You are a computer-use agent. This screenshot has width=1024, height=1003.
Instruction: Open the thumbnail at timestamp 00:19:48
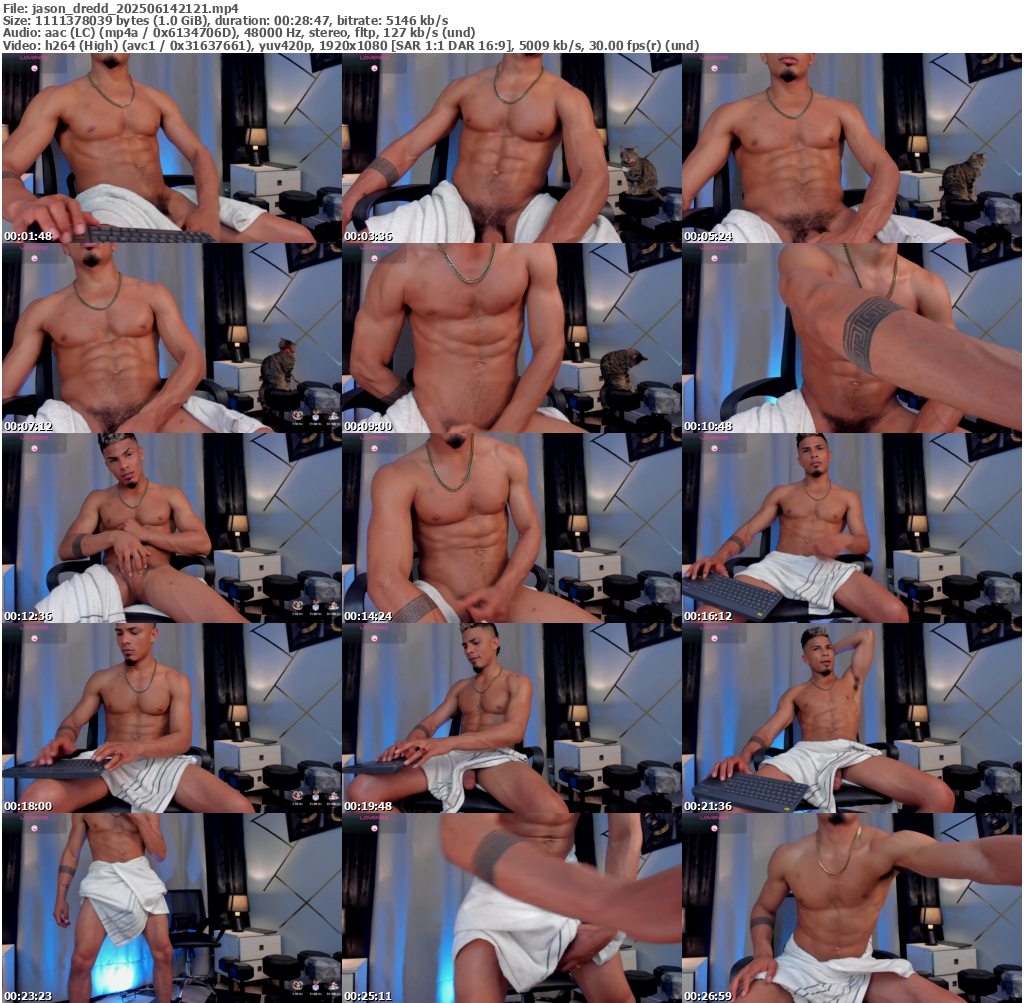[511, 718]
